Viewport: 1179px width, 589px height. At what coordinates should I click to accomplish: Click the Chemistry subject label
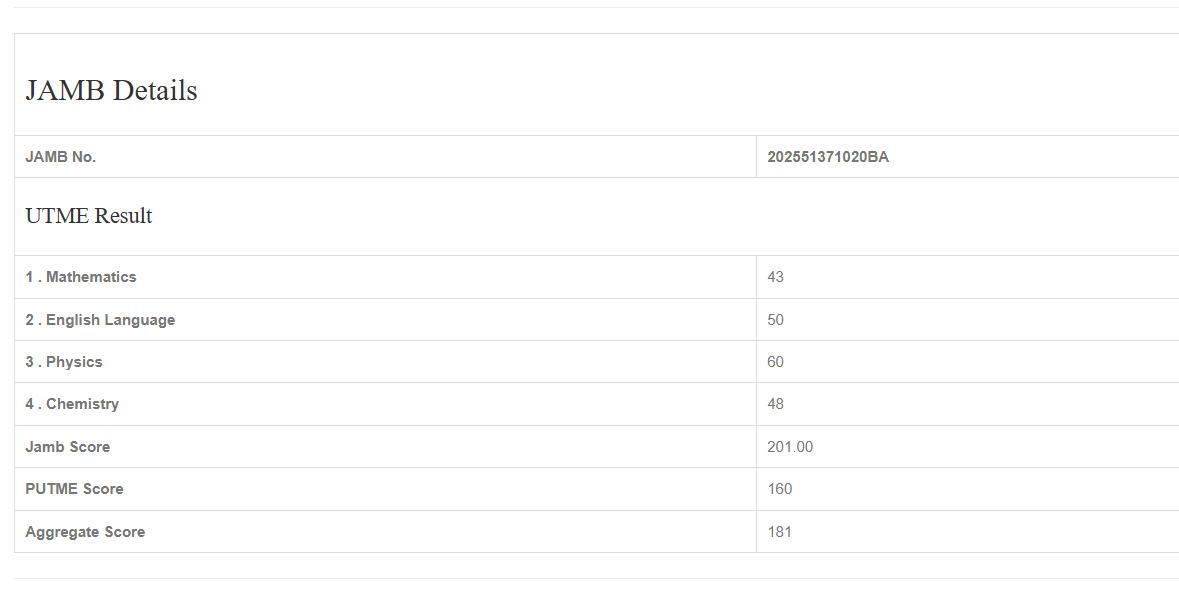[x=72, y=404]
